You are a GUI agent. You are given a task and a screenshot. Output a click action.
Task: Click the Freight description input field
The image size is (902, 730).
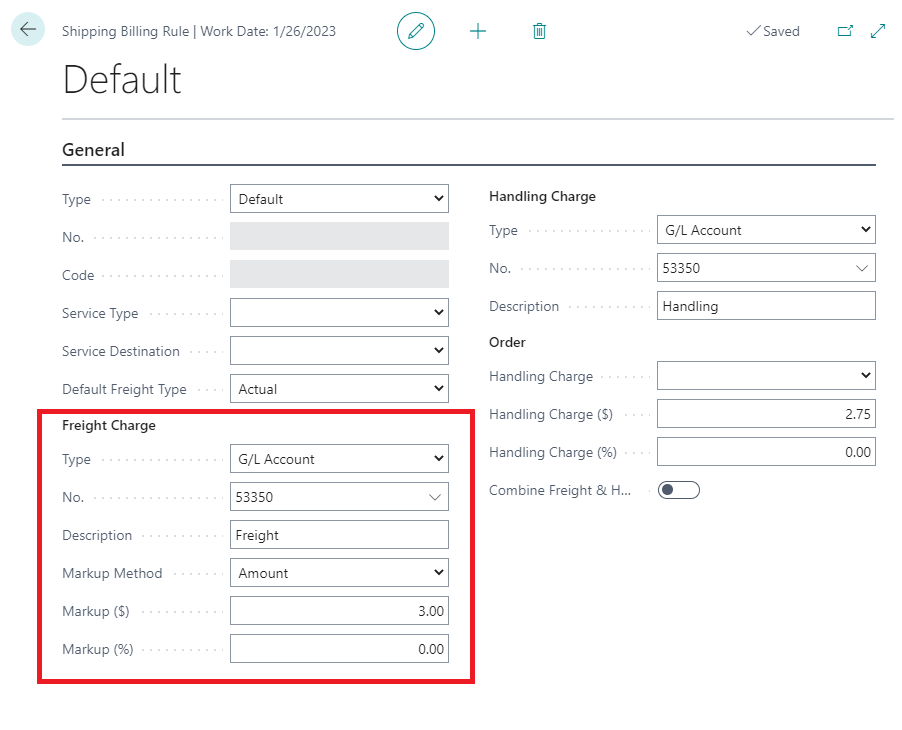coord(339,535)
